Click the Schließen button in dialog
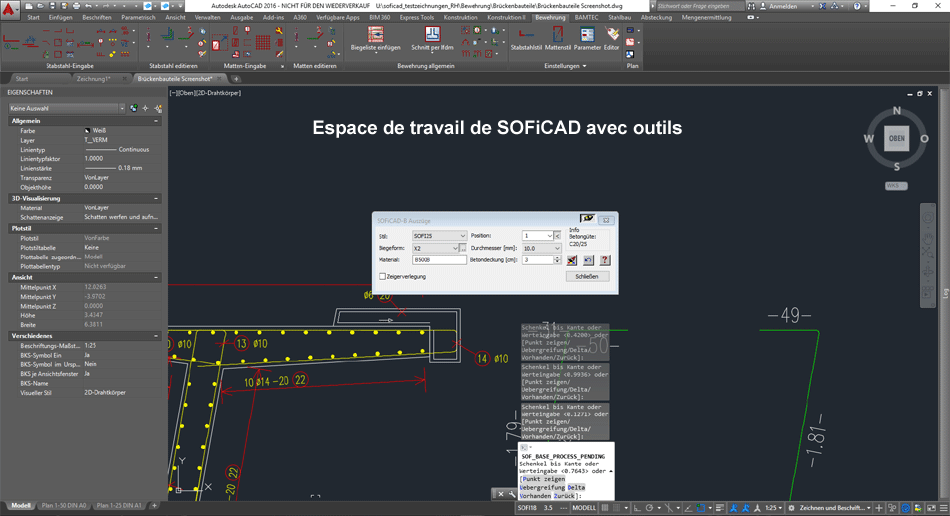 [x=586, y=277]
